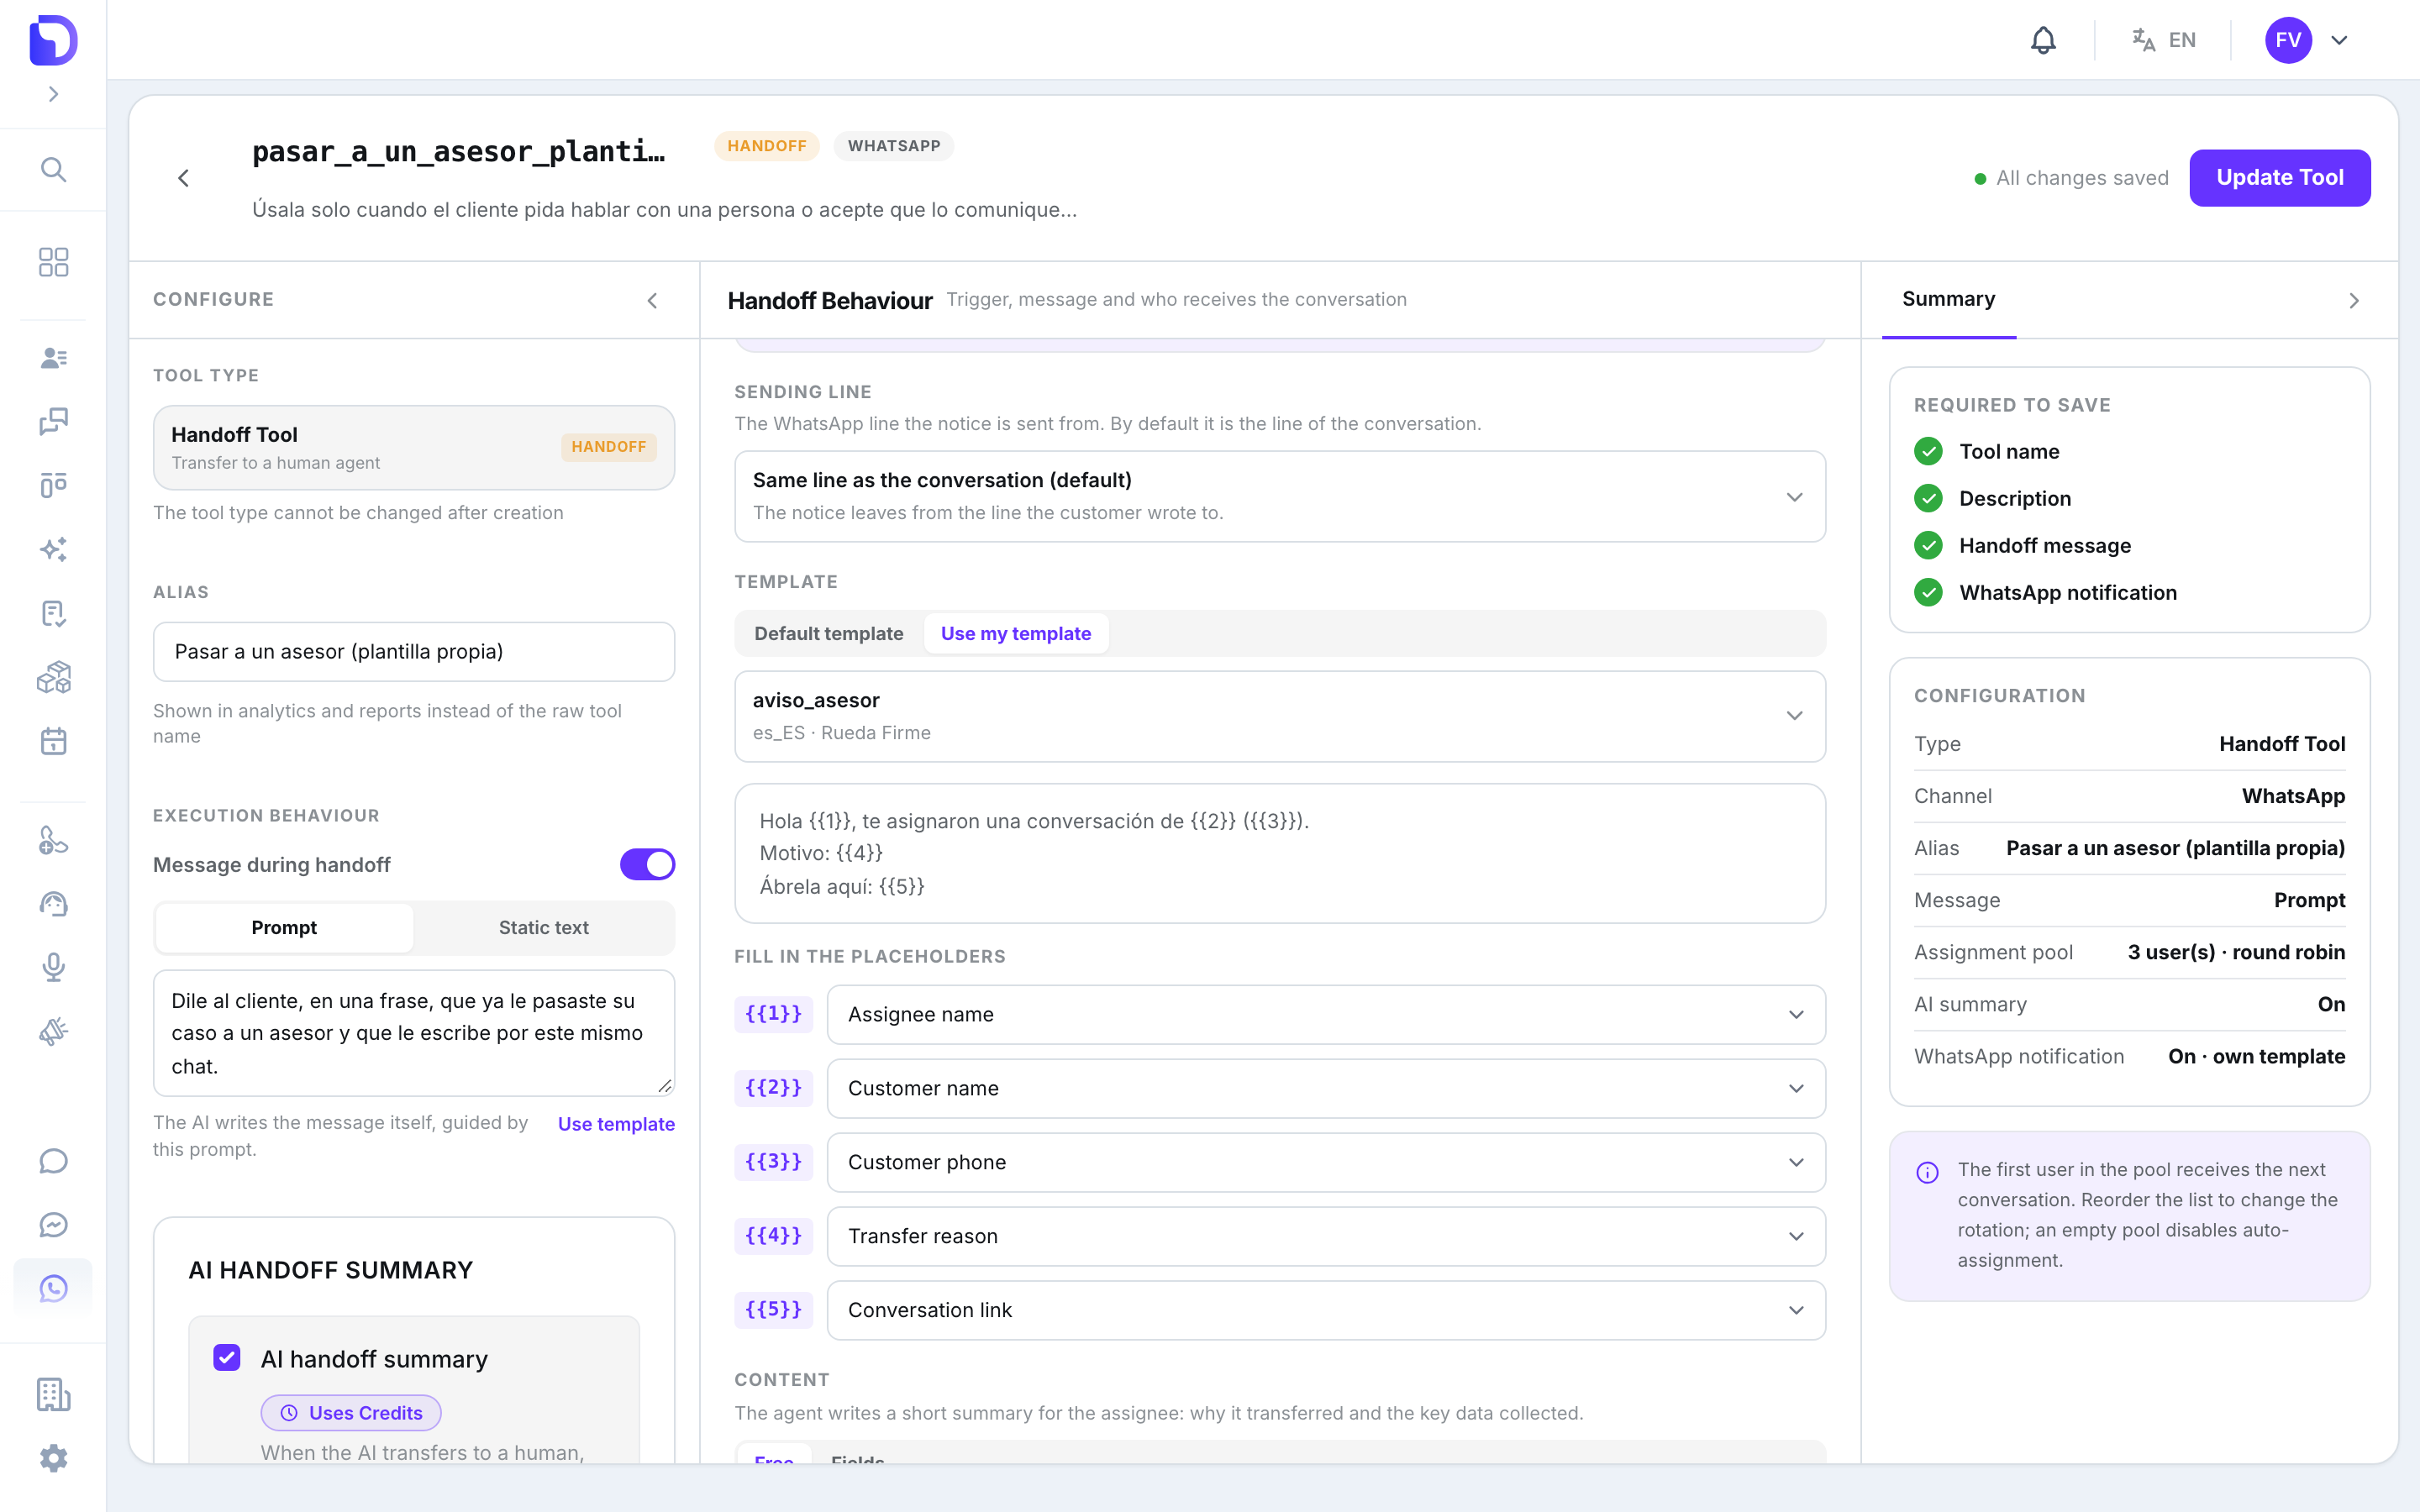Open the Messenger icon in sidebar
The image size is (2420, 1512).
click(x=53, y=1224)
